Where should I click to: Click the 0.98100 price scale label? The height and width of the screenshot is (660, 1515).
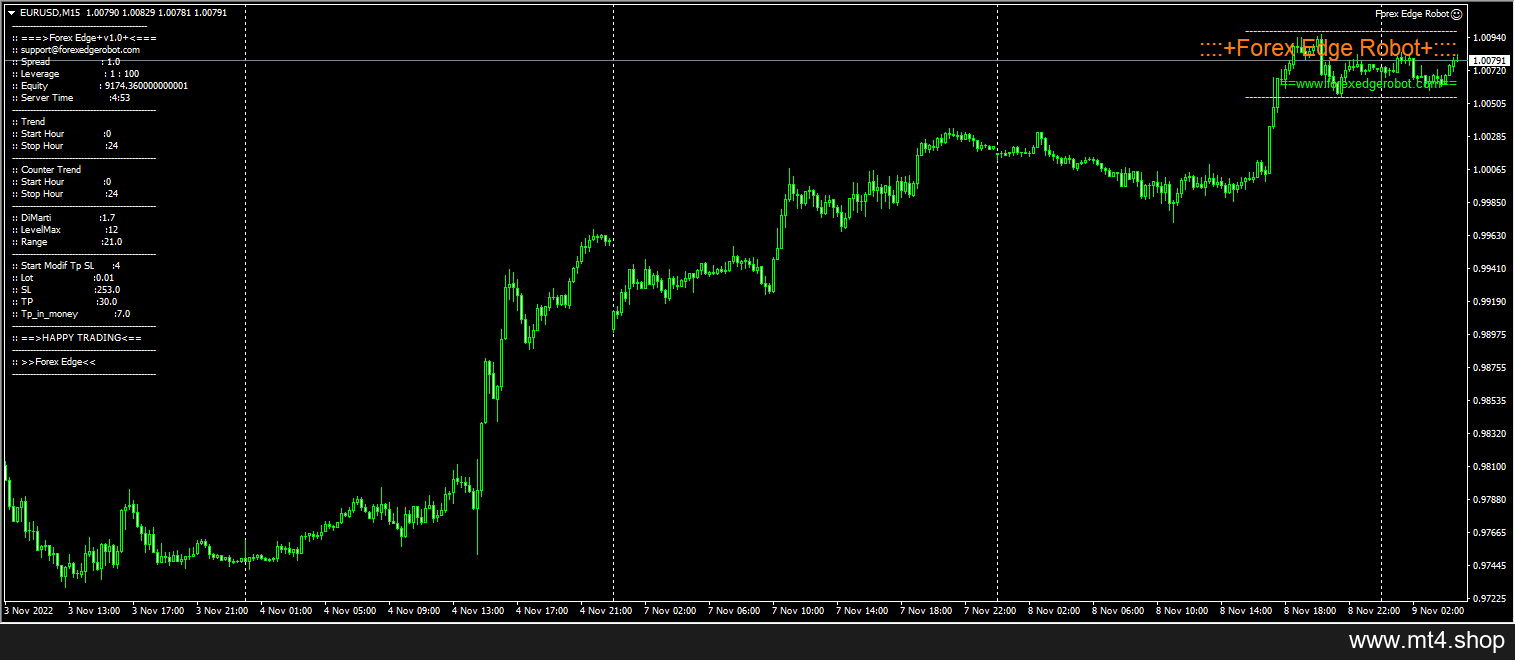coord(1490,466)
